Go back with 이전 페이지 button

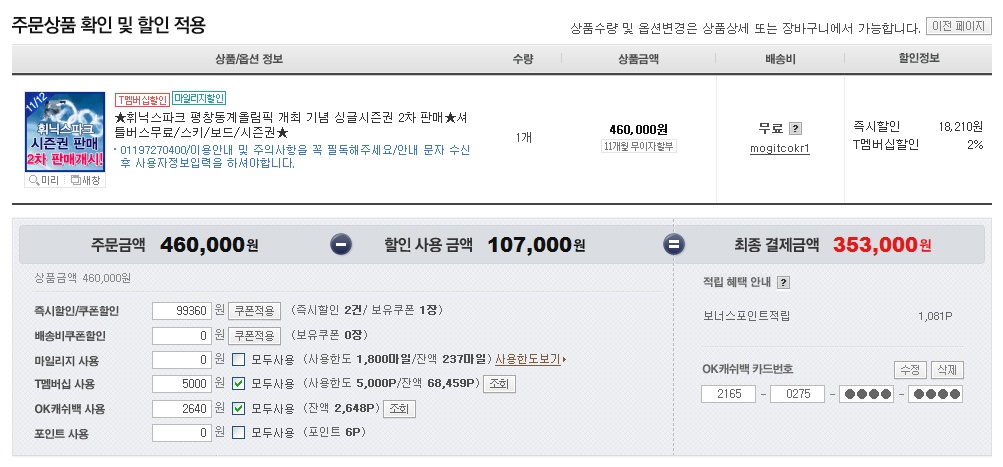[958, 26]
